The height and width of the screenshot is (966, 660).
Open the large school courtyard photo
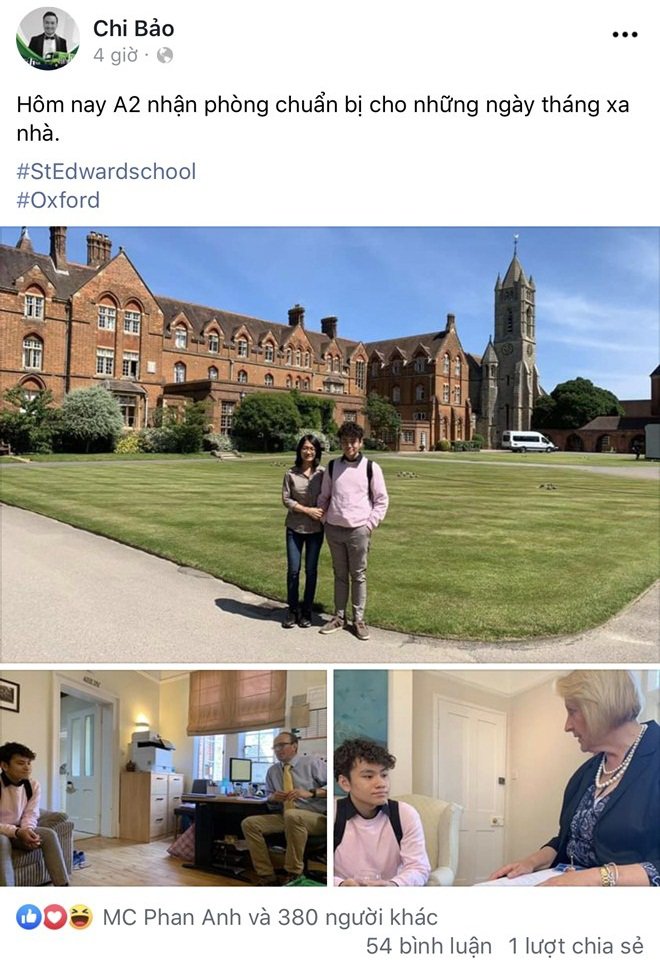329,444
